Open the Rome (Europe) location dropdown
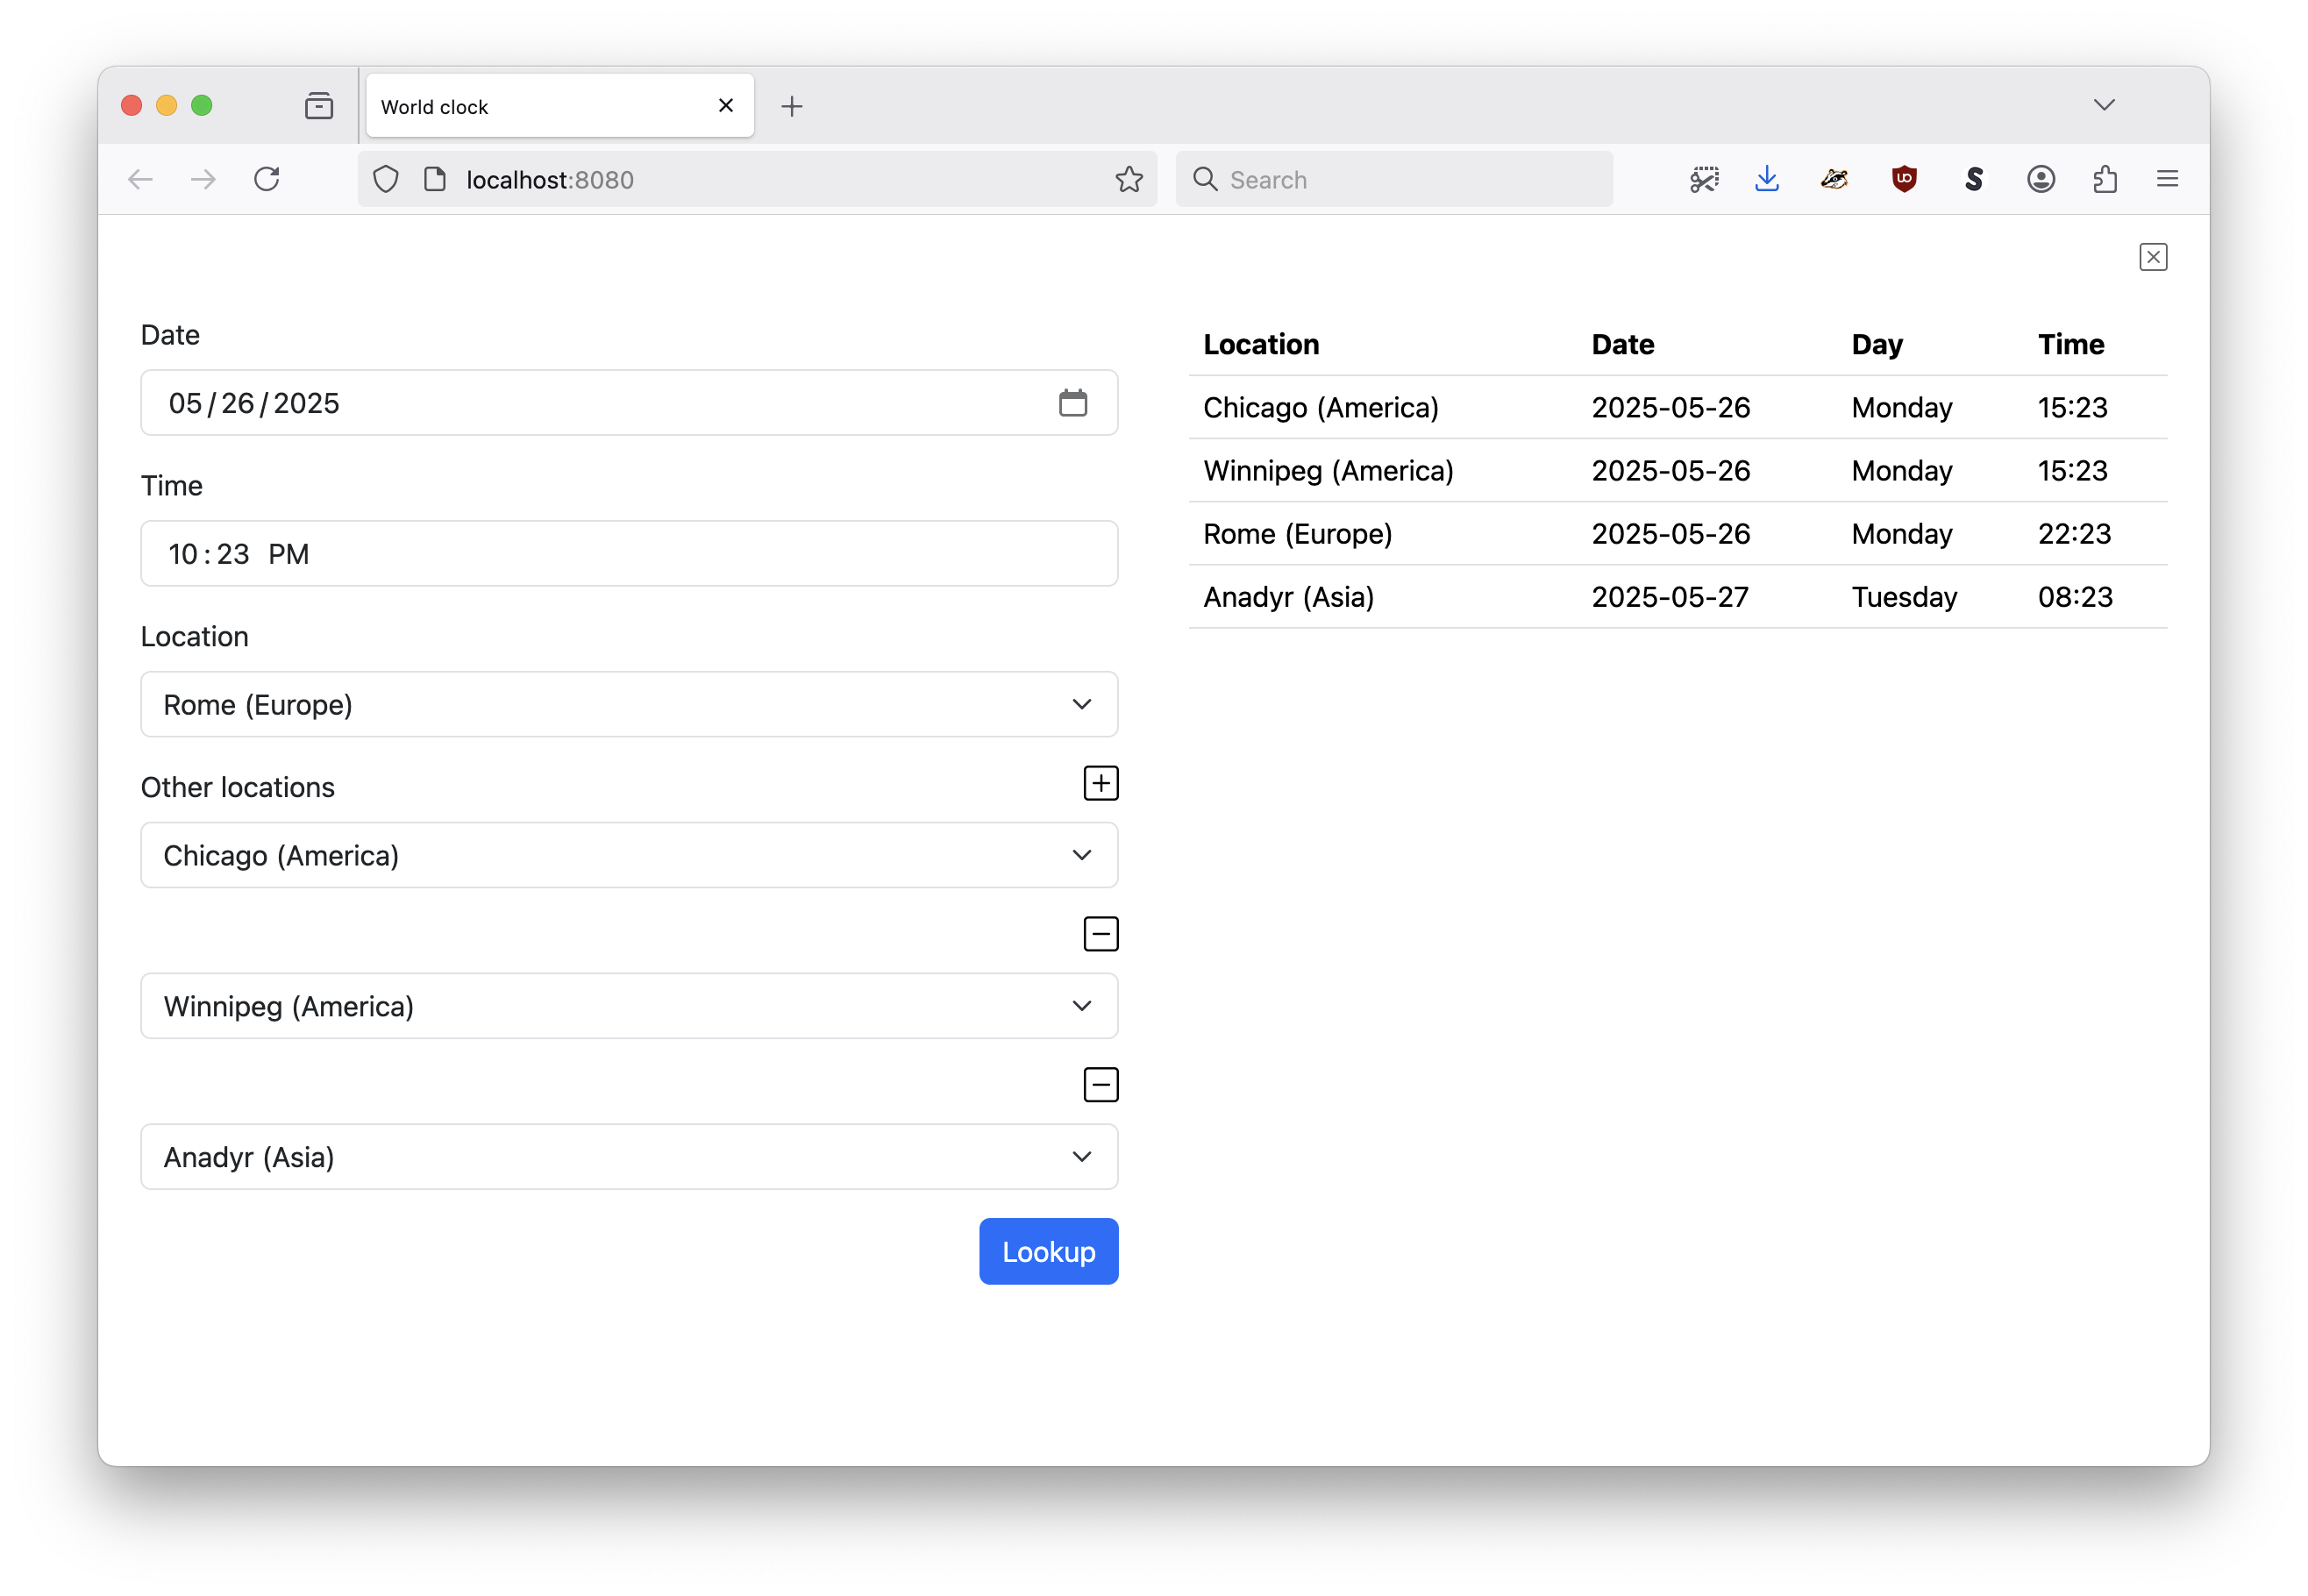This screenshot has width=2308, height=1596. coord(628,705)
